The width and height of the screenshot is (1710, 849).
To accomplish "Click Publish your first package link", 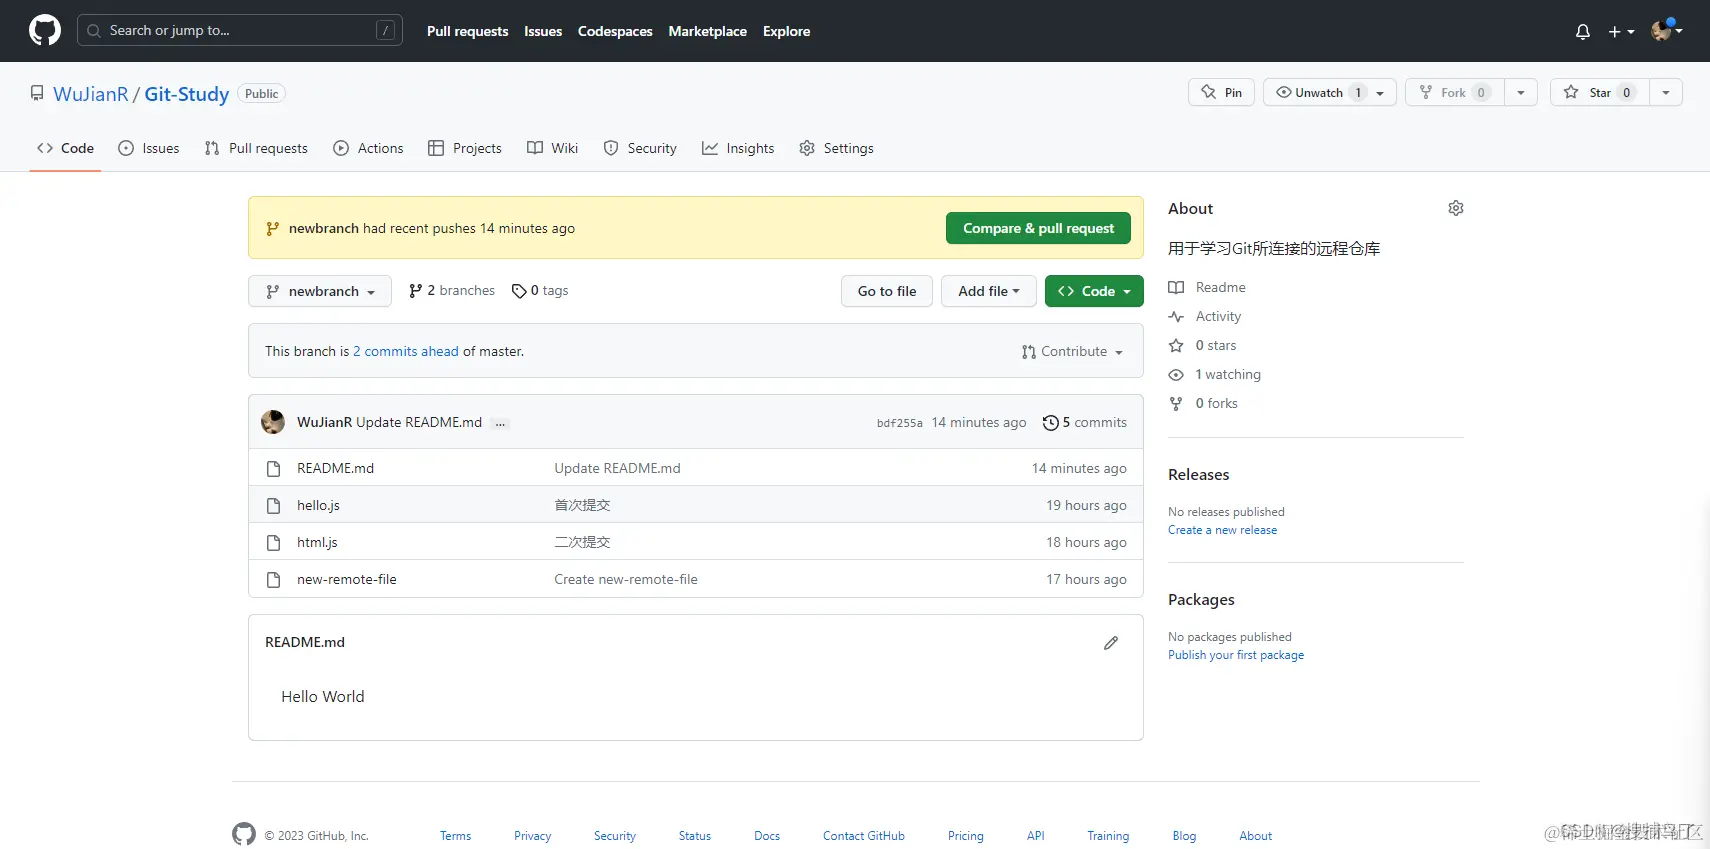I will (x=1236, y=655).
